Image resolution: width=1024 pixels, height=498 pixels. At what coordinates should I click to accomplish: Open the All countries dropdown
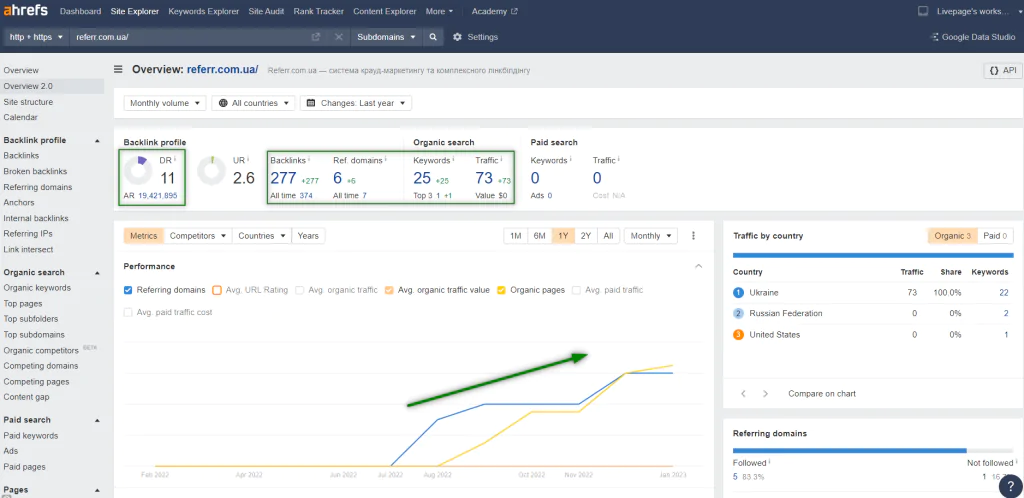(253, 103)
